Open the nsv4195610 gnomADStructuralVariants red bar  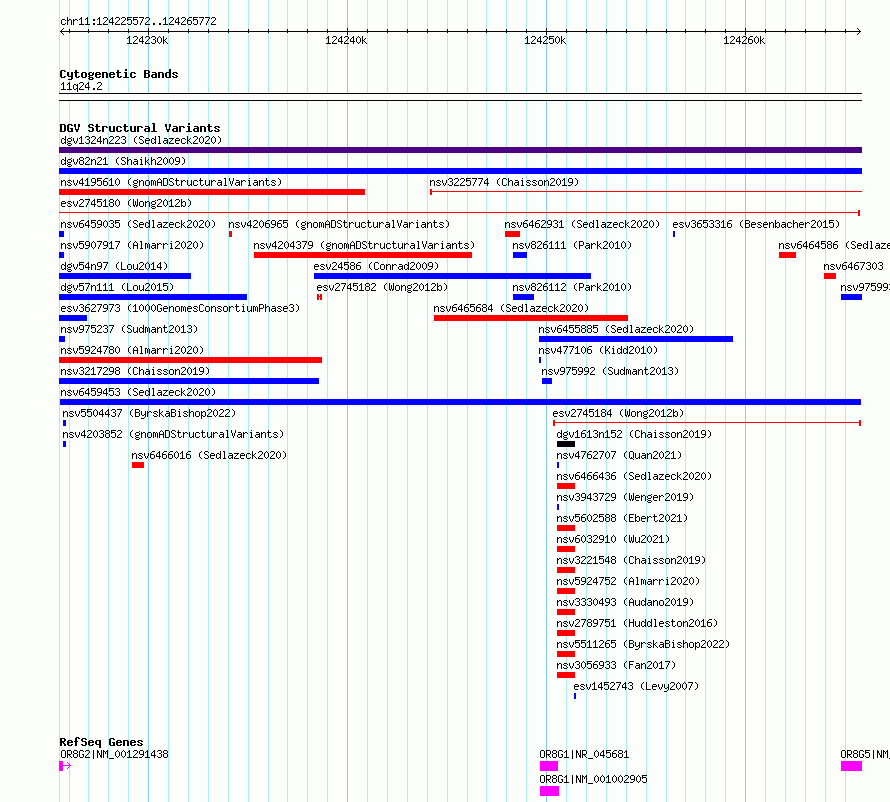pyautogui.click(x=212, y=192)
